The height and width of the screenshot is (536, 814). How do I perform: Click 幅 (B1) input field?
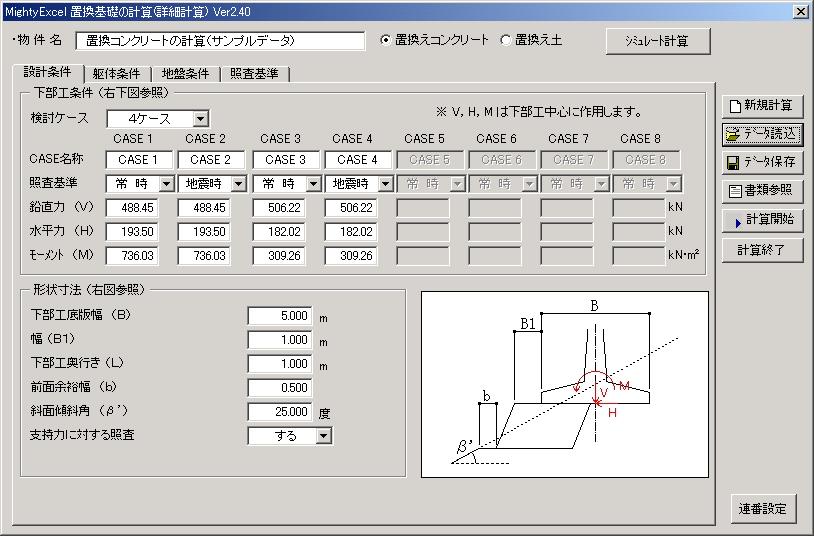(x=280, y=340)
